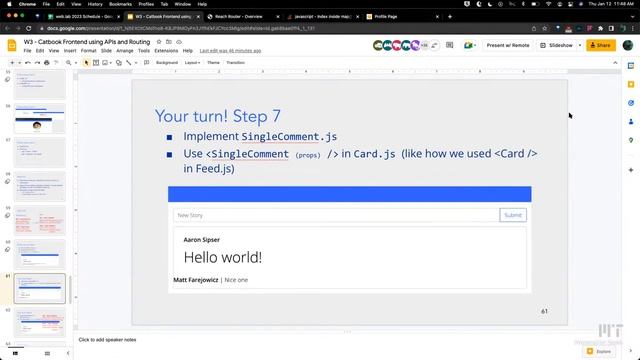Open Keep notes side panel icon
The height and width of the screenshot is (360, 640).
(x=631, y=84)
